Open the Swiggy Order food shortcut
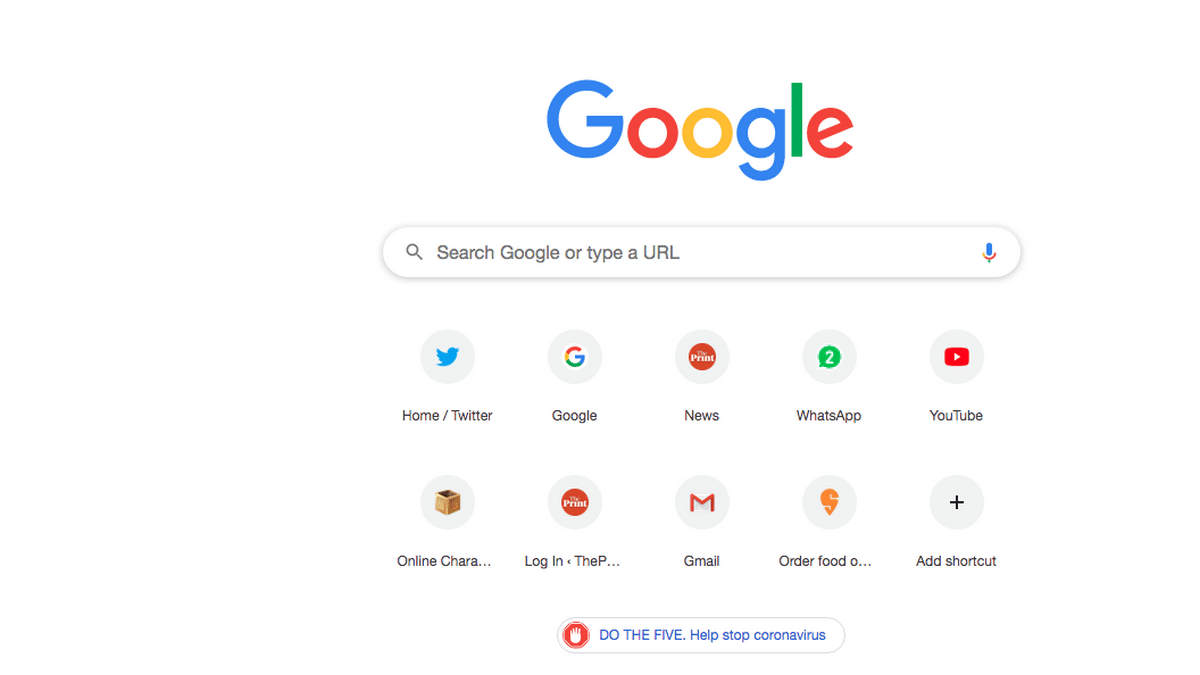The height and width of the screenshot is (675, 1200). 829,502
